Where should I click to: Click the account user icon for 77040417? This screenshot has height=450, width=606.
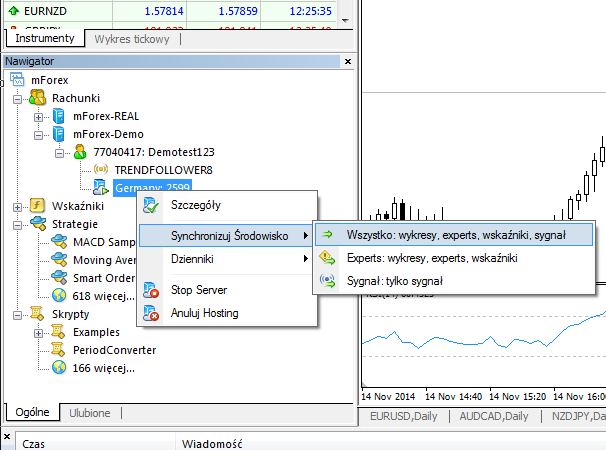[x=80, y=152]
